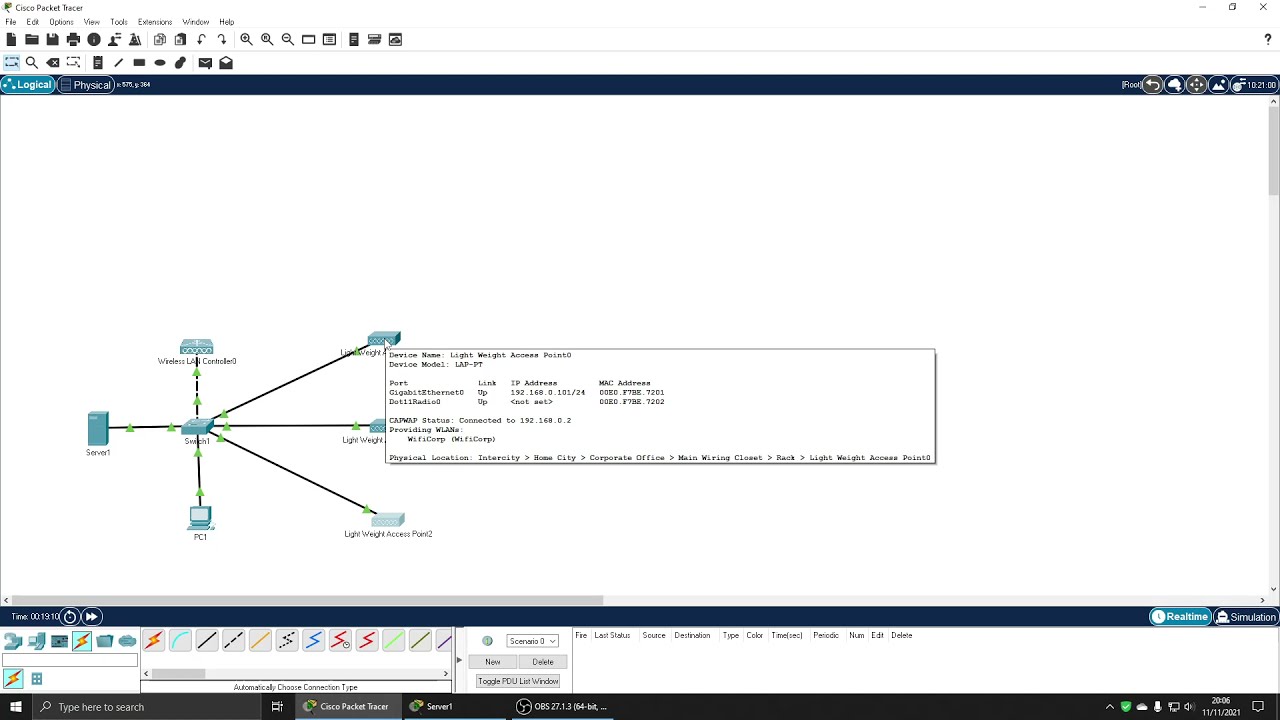
Task: Open the Extensions menu
Action: click(155, 22)
